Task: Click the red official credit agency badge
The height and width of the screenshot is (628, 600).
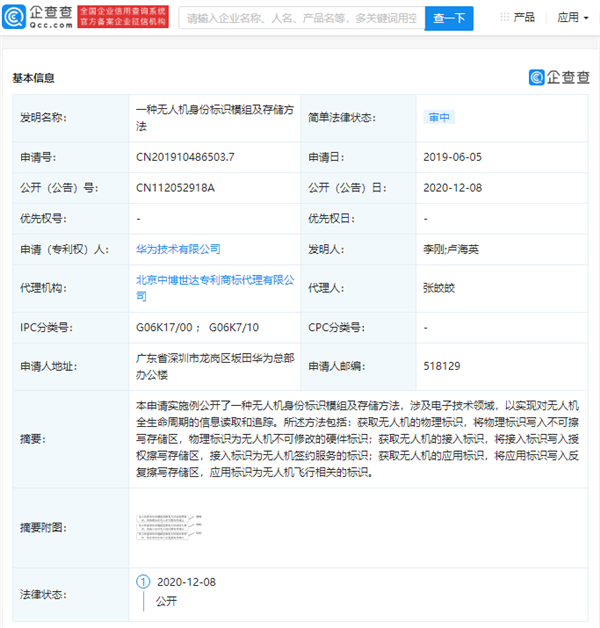Action: [x=123, y=17]
